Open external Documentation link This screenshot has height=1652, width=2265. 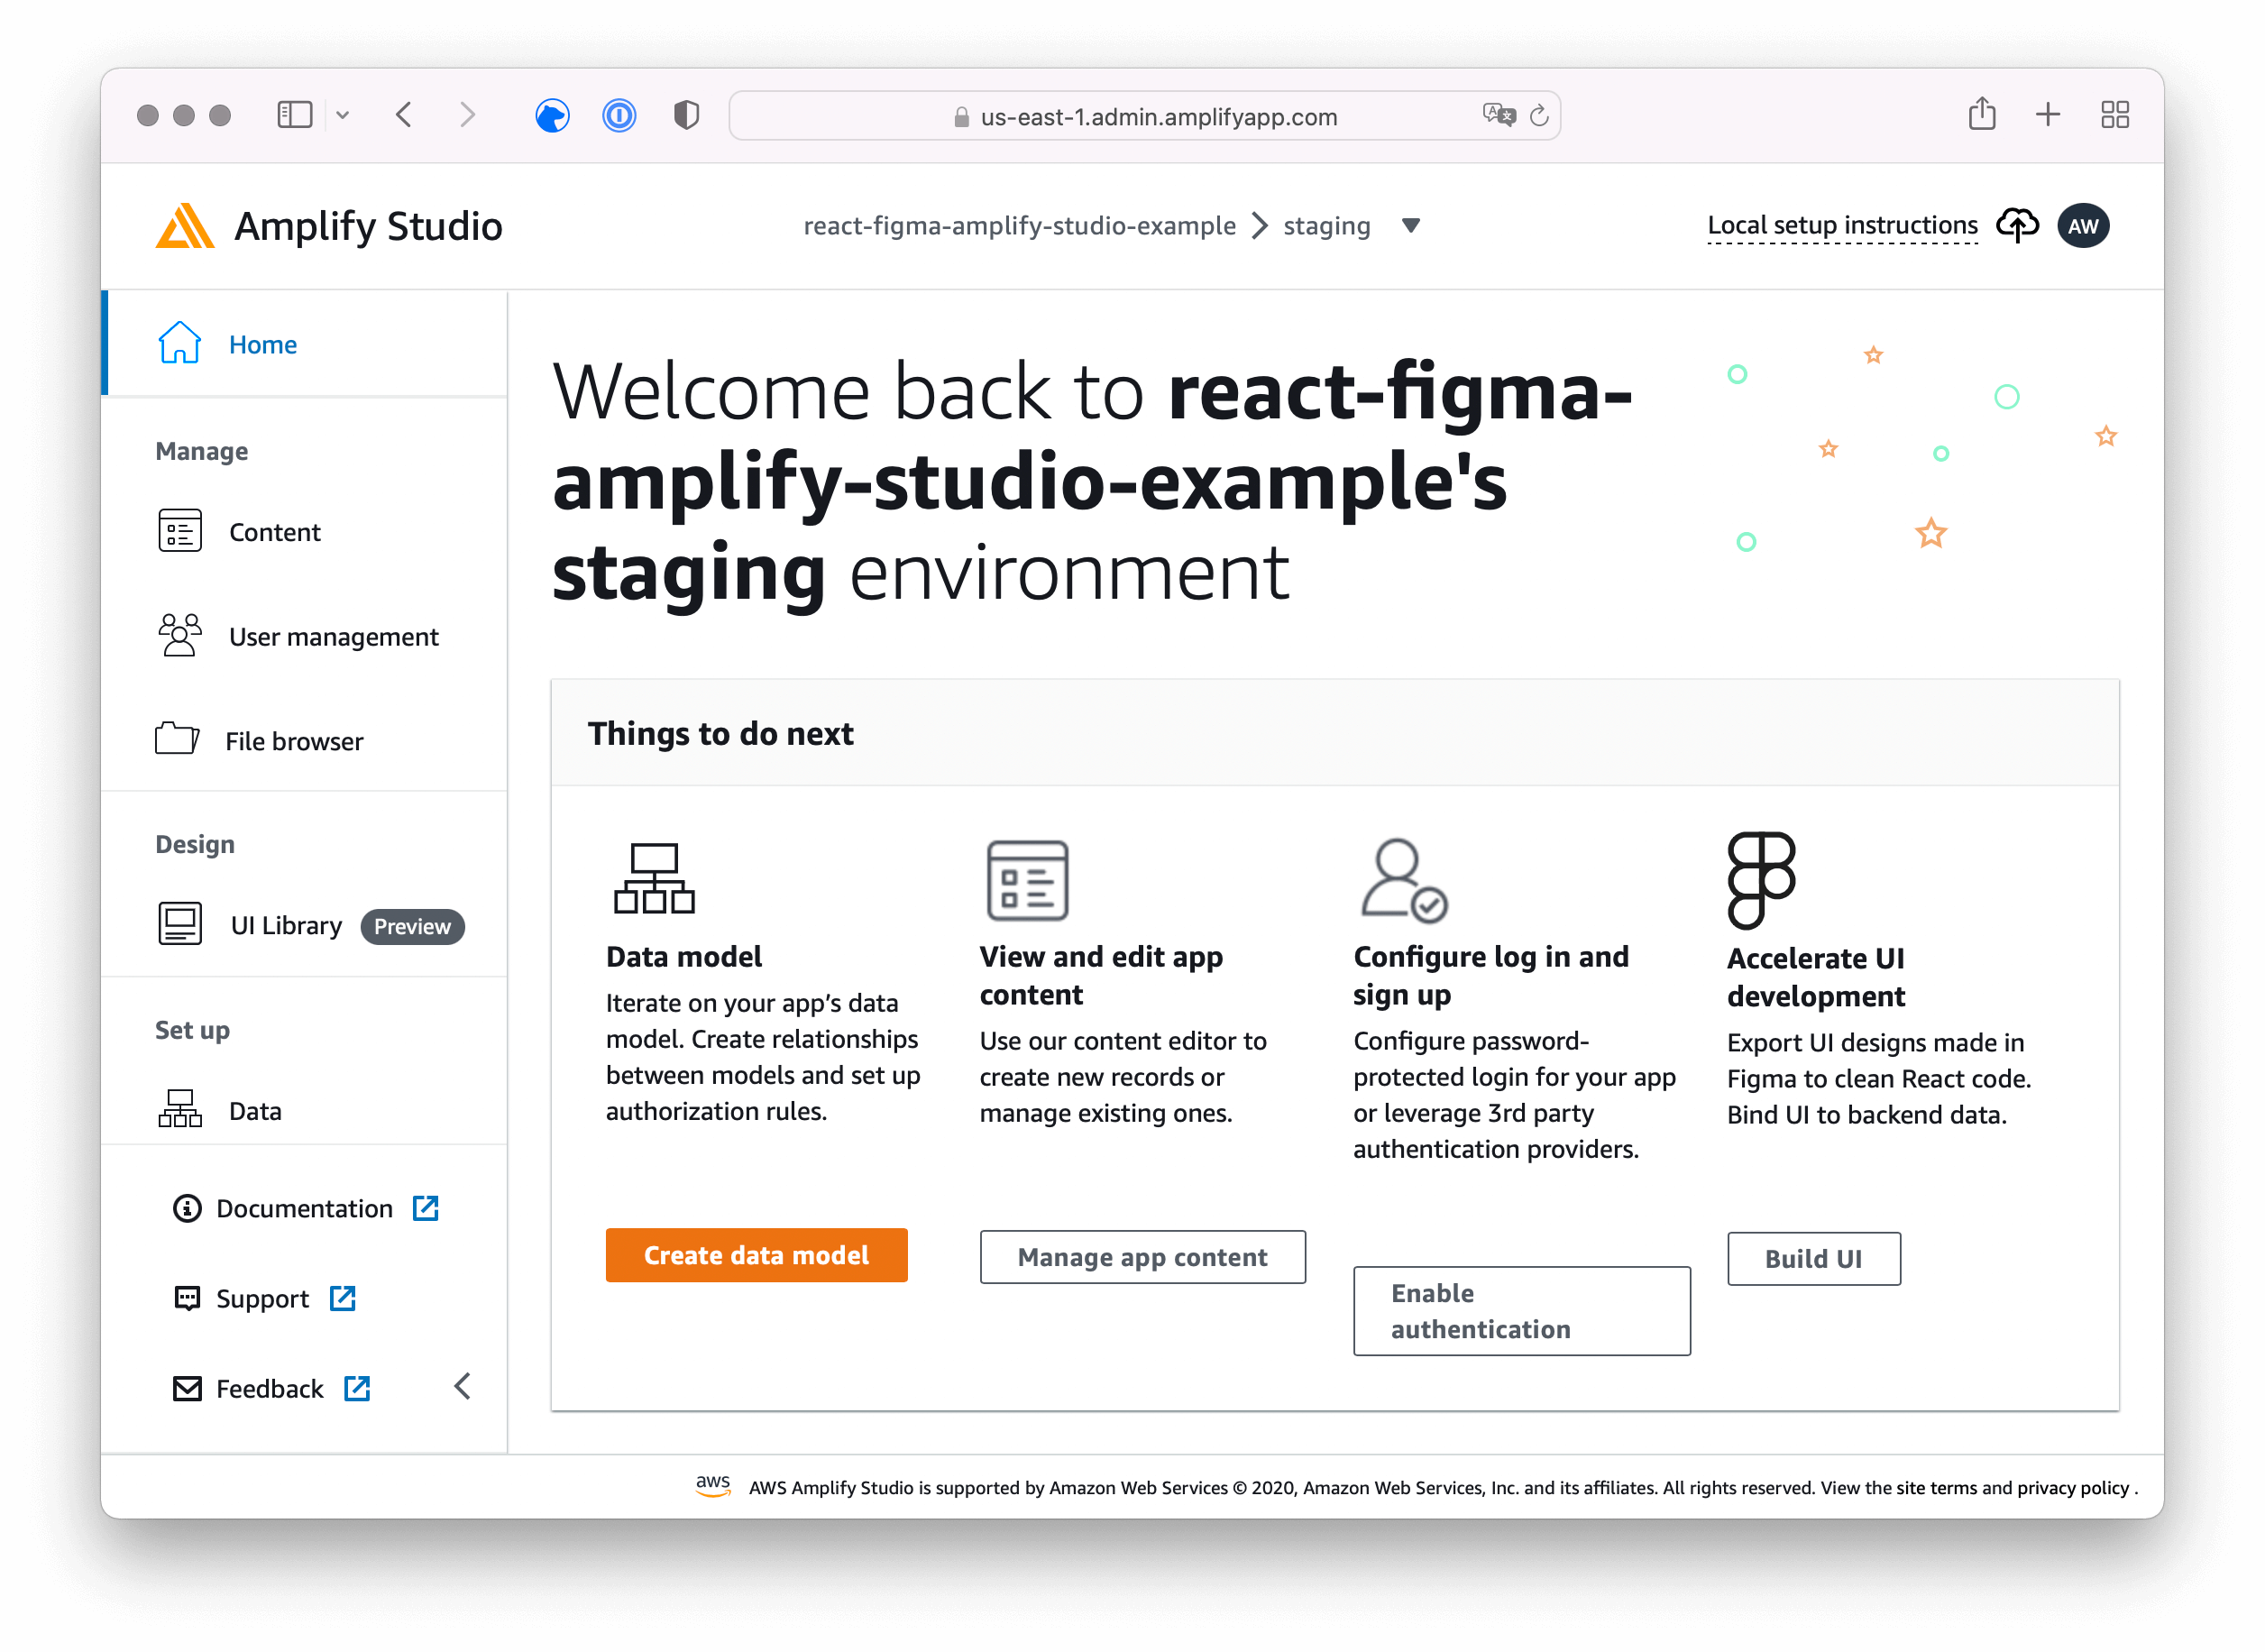coord(304,1208)
